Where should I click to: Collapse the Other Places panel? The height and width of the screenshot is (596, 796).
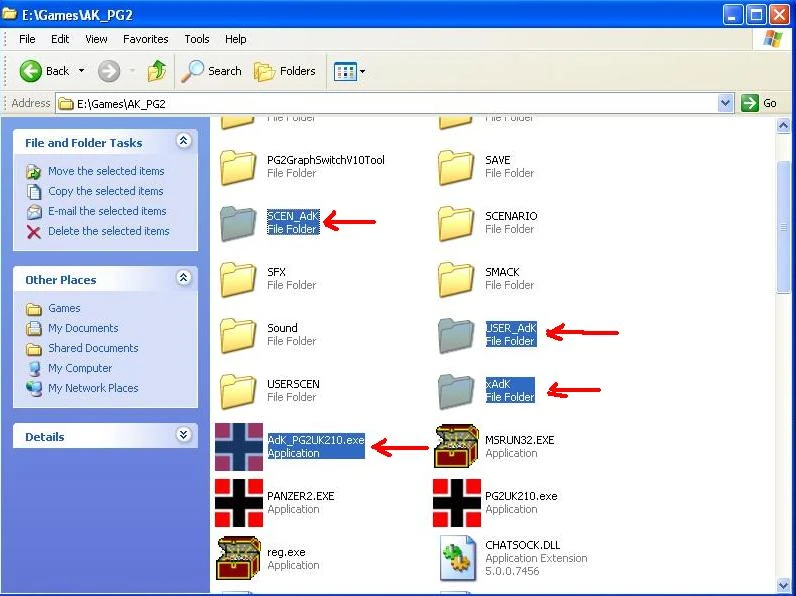(x=183, y=278)
